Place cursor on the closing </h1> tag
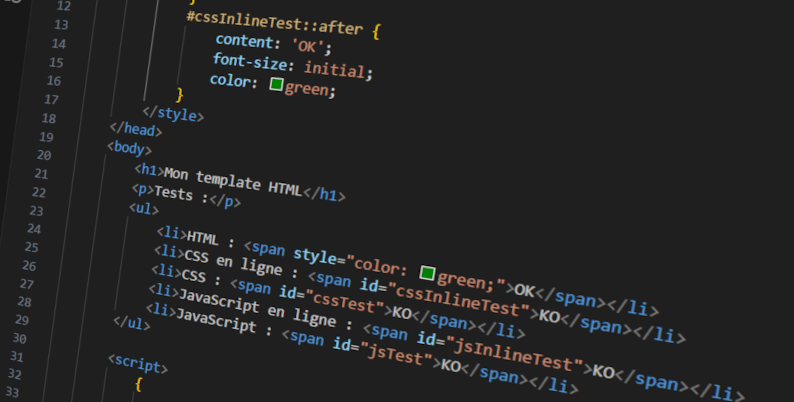Screen dimensions: 794x402 click(x=324, y=194)
